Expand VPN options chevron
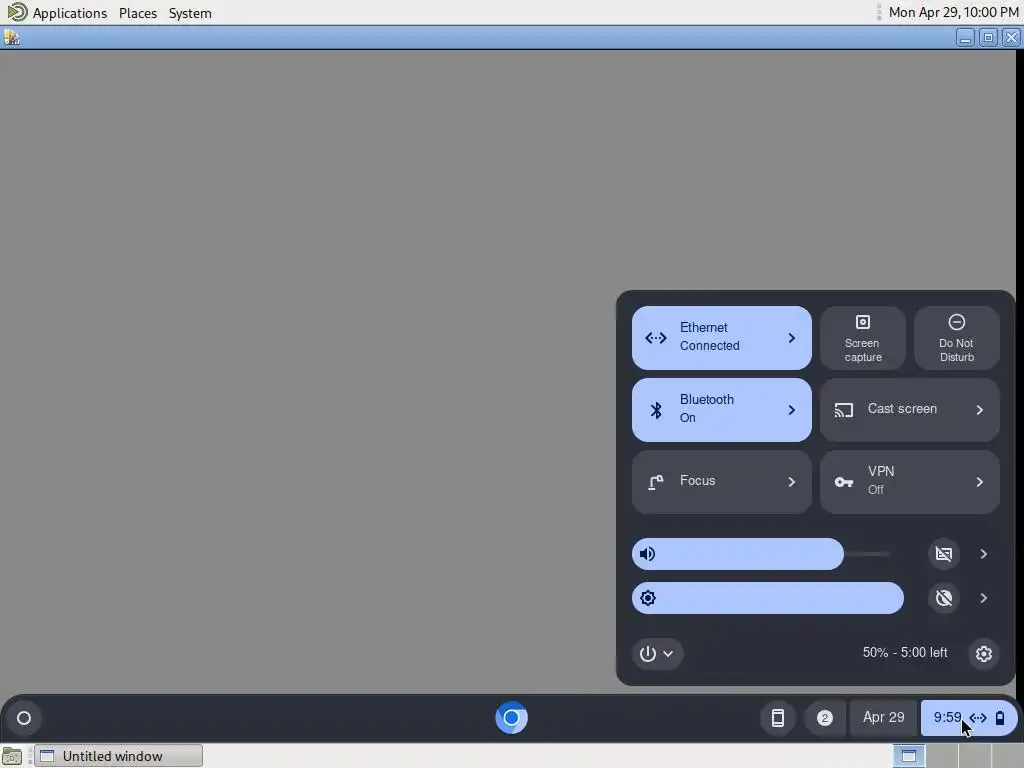This screenshot has width=1024, height=768. [980, 482]
